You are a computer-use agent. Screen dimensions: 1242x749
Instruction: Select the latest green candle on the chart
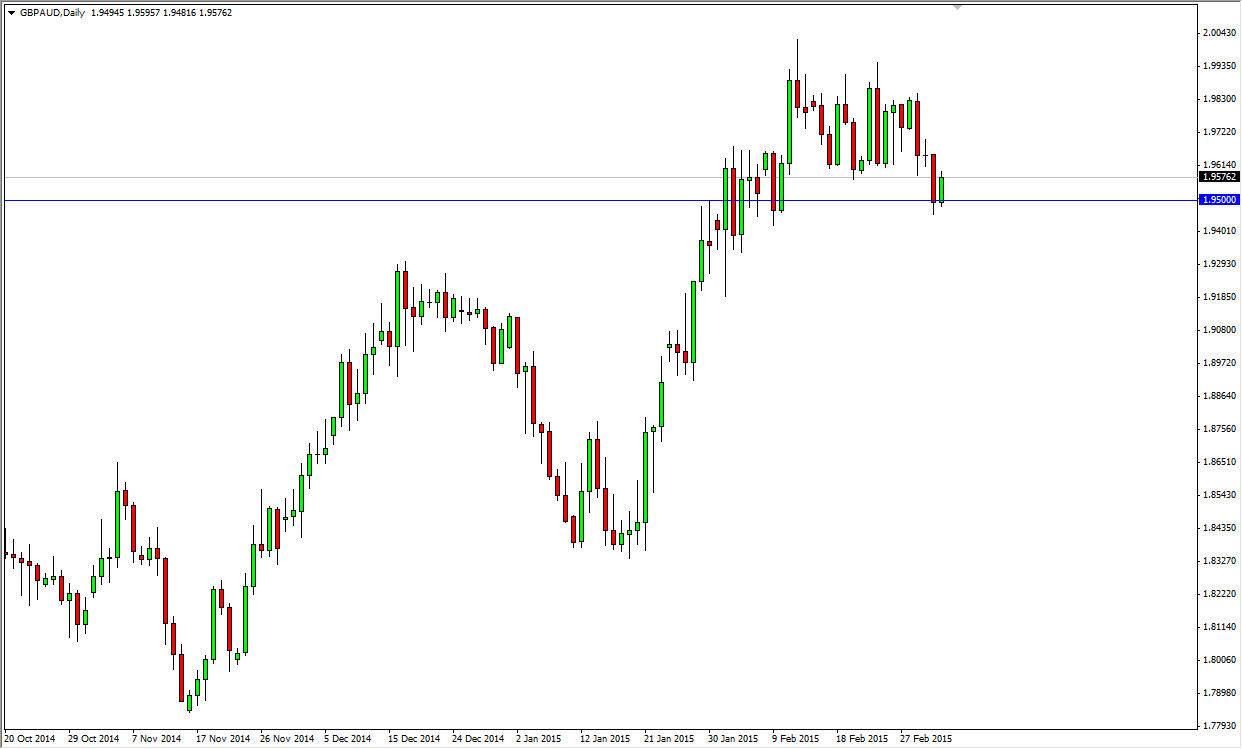(x=941, y=190)
